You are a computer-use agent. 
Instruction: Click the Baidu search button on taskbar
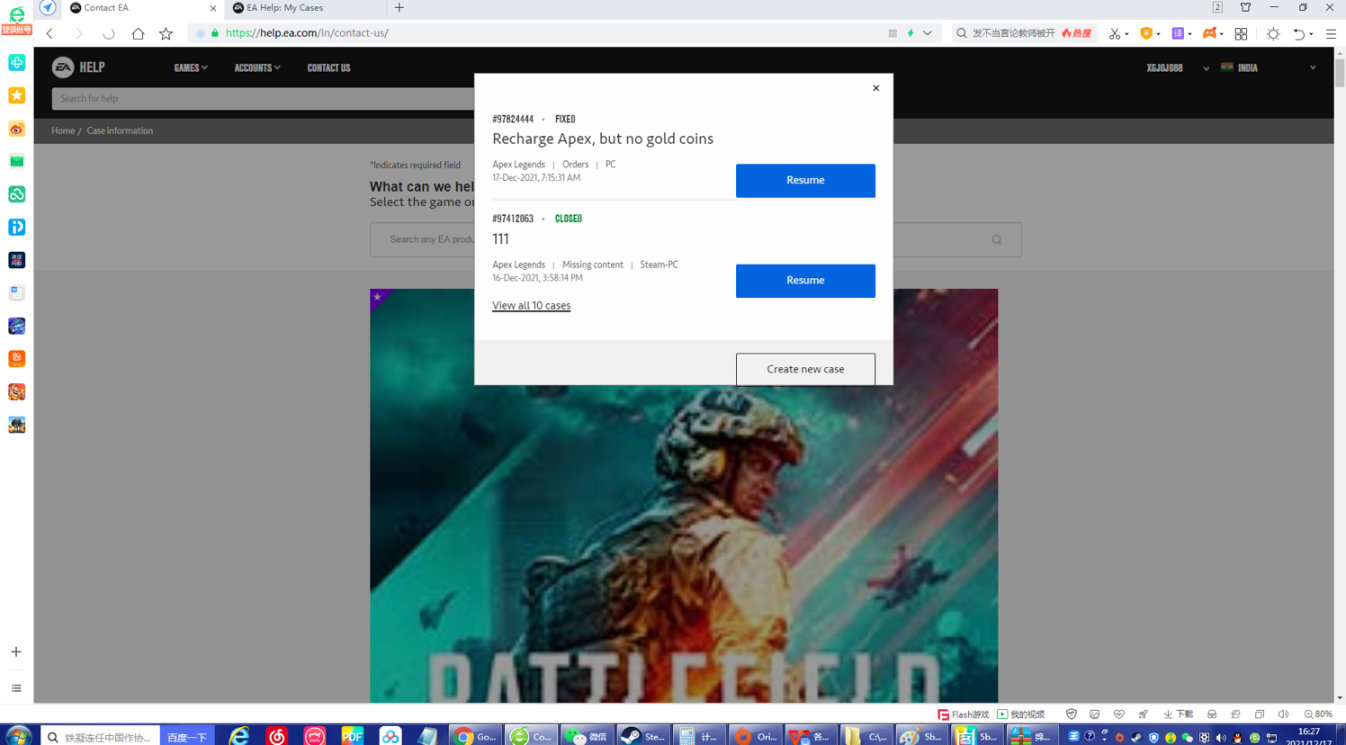(x=187, y=737)
